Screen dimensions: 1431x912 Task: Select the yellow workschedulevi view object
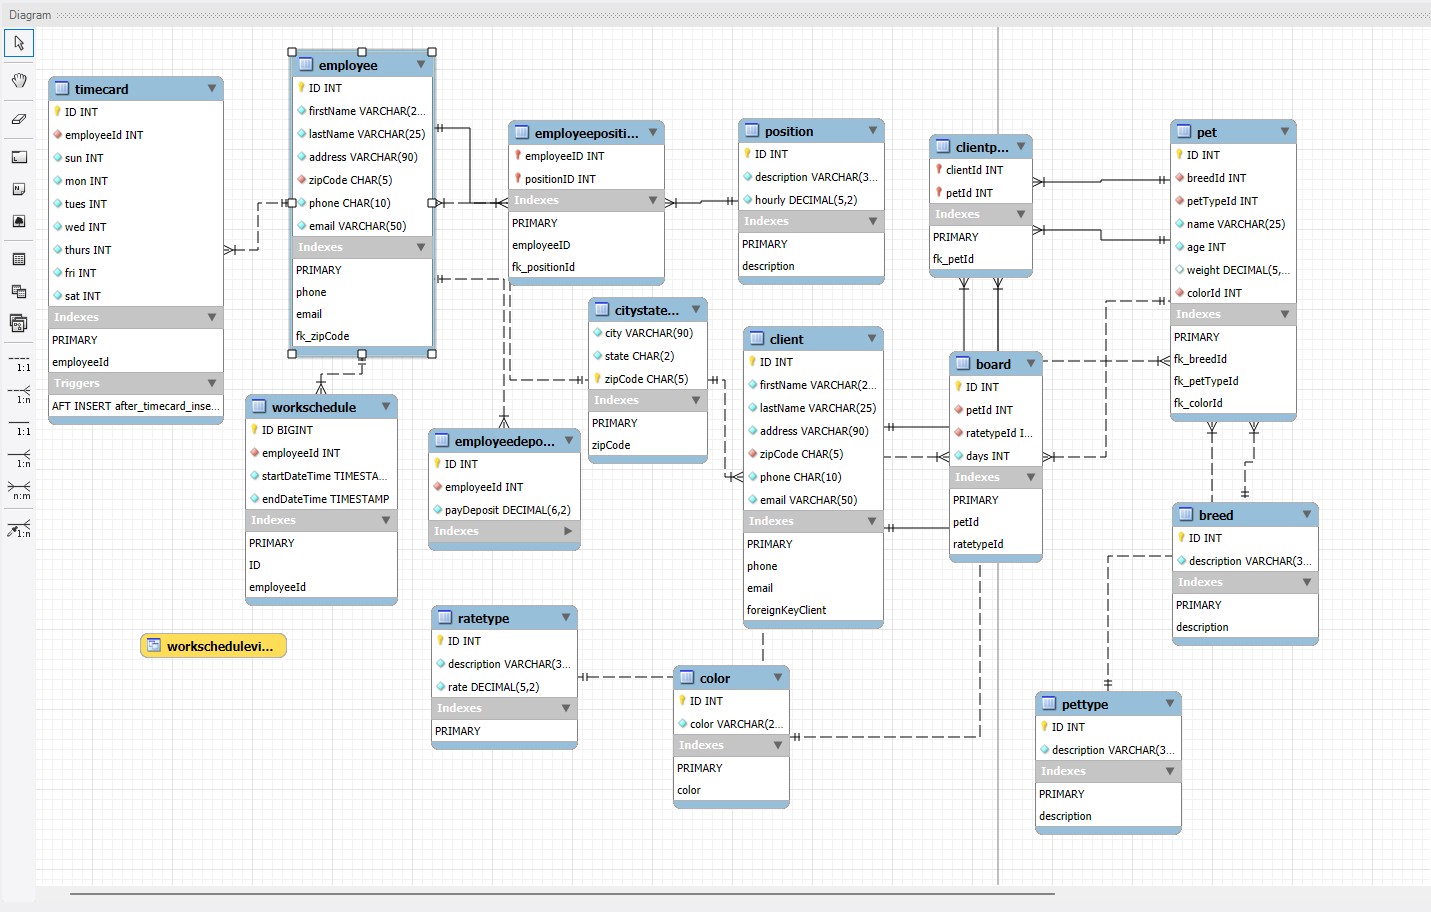pyautogui.click(x=213, y=645)
